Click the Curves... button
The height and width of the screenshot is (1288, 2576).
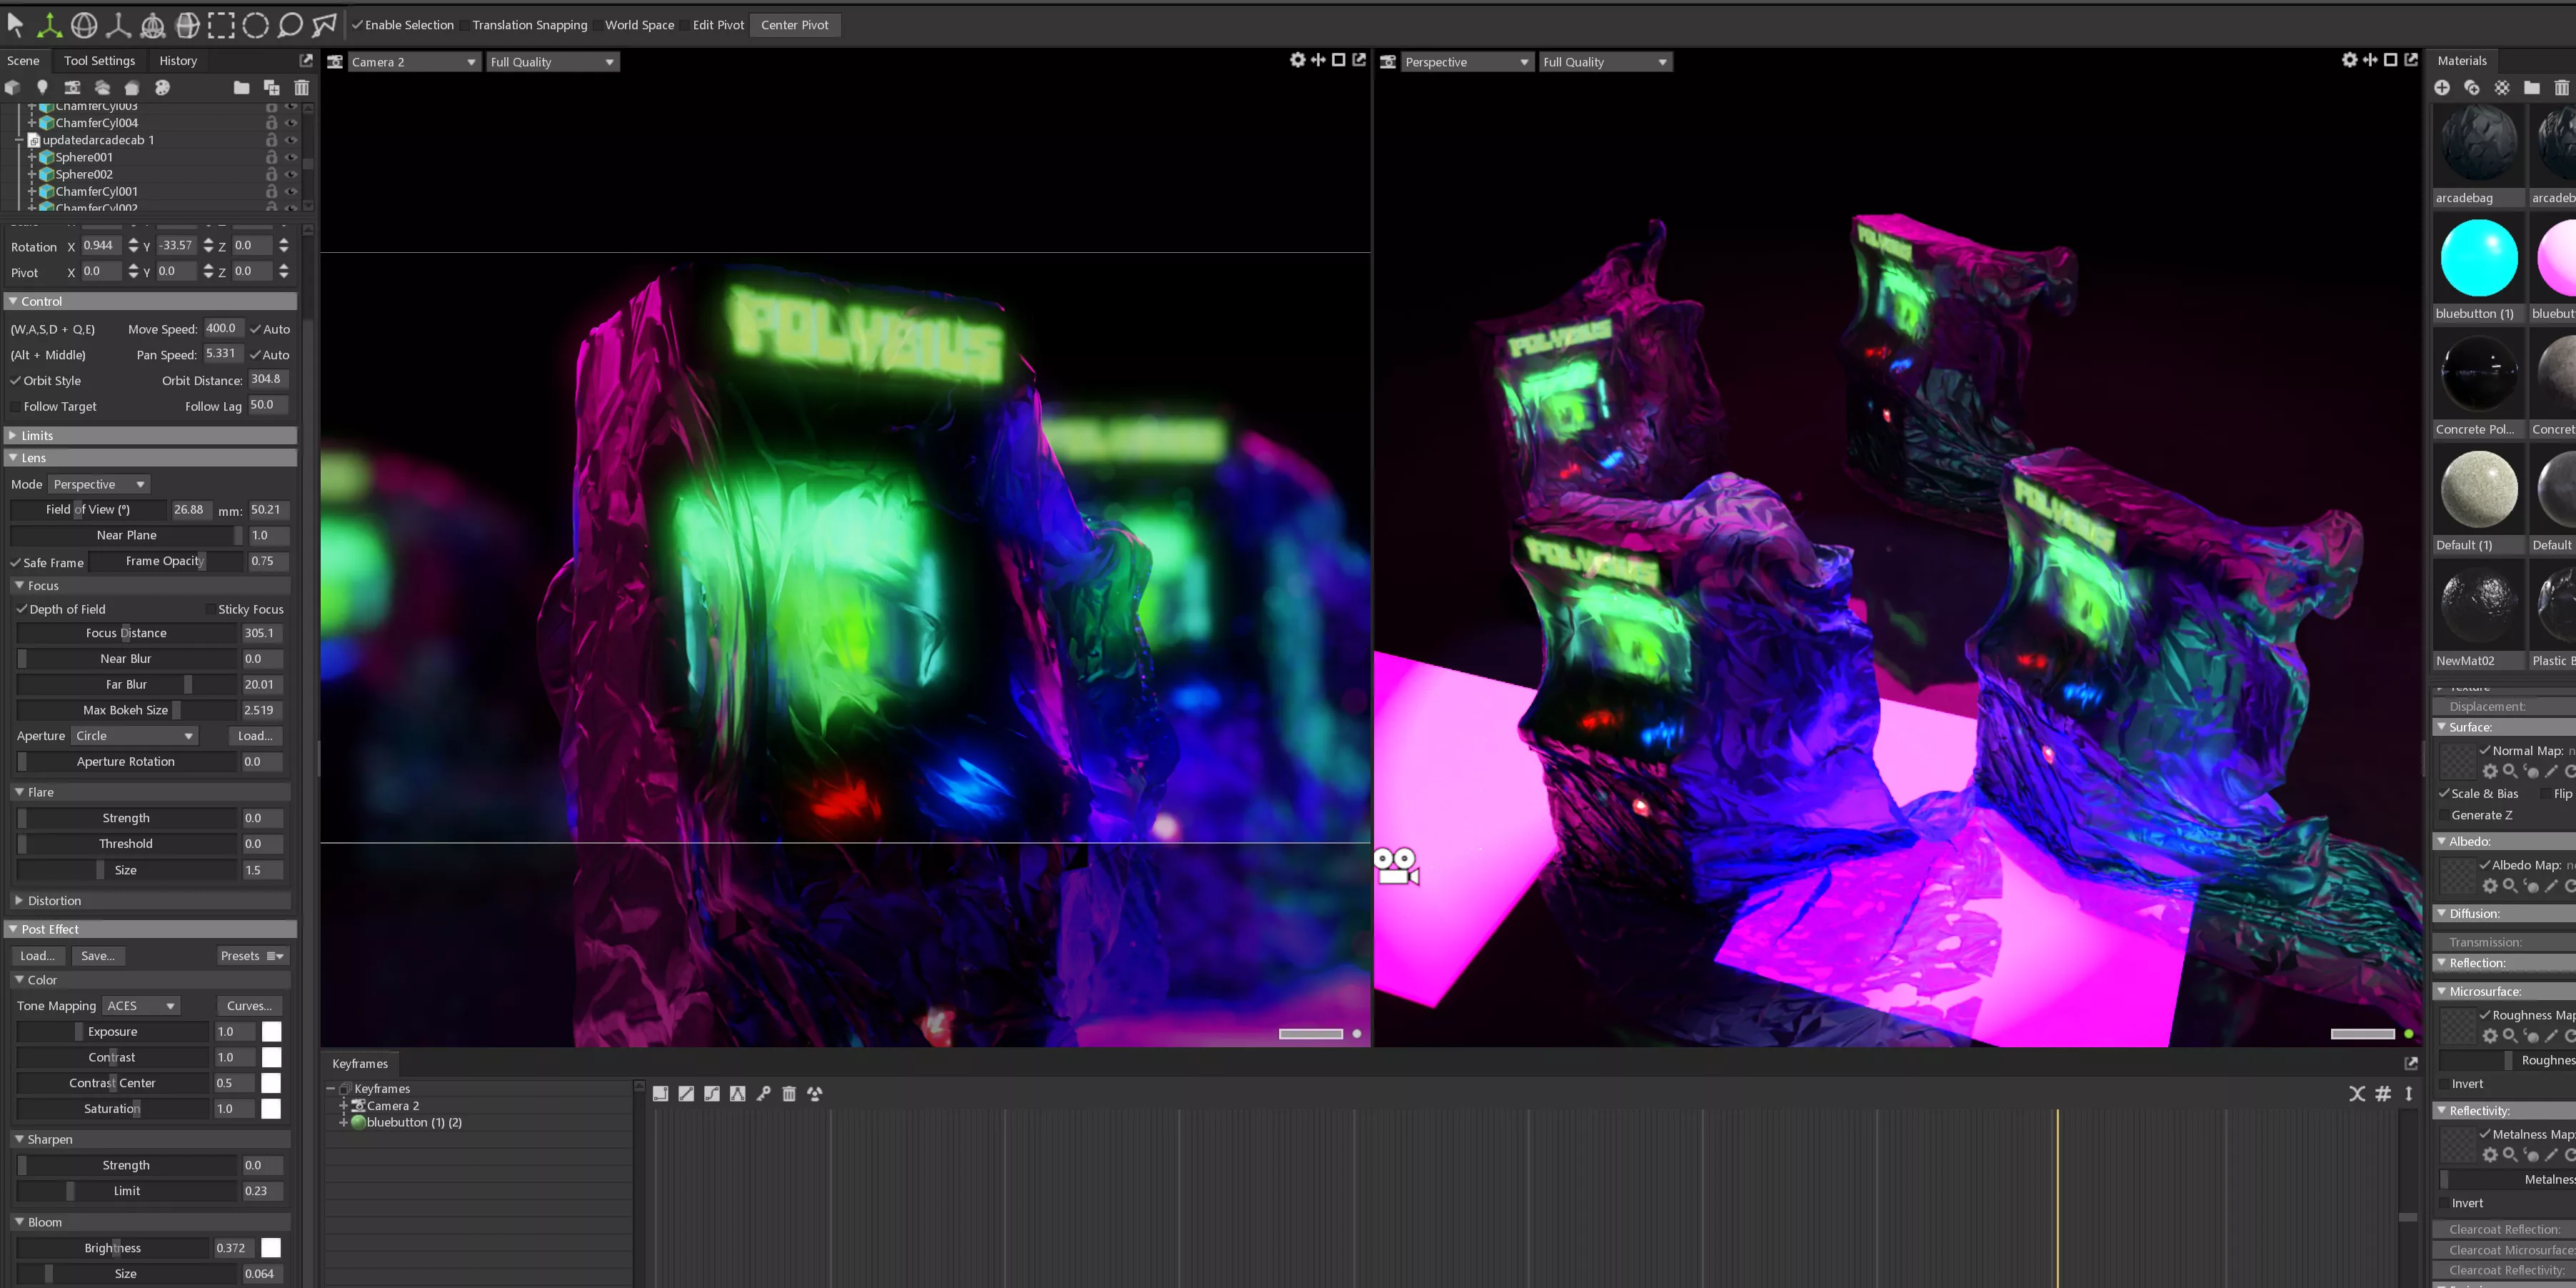click(x=249, y=1006)
